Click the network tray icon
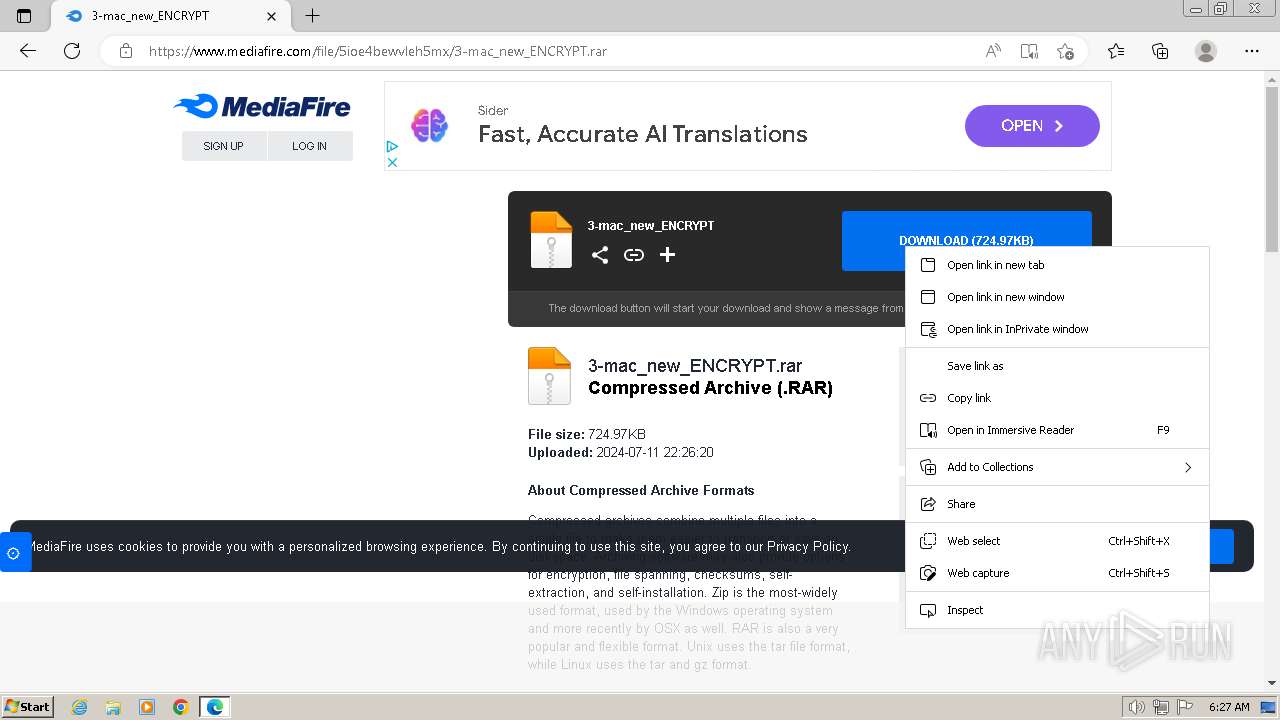Screen dimensions: 1280x720 point(1161,707)
